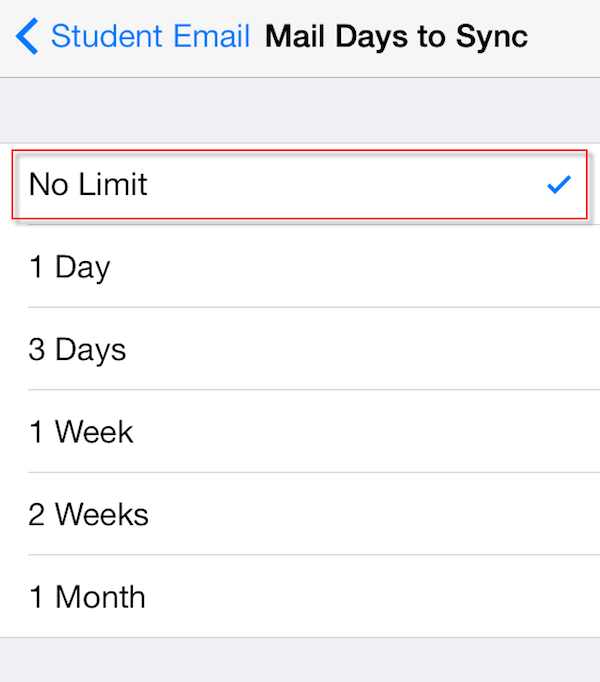
Task: Click the Mail Days to Sync title
Action: (x=396, y=37)
